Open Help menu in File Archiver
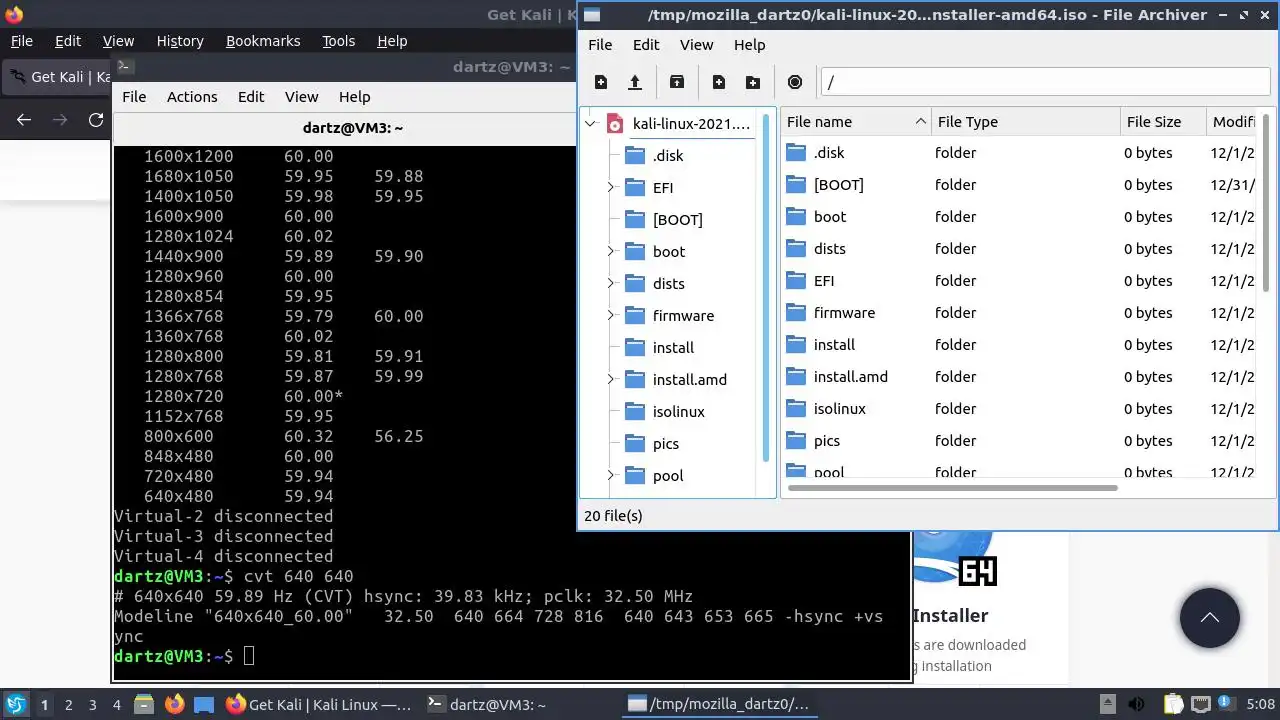The width and height of the screenshot is (1280, 720). [x=750, y=45]
